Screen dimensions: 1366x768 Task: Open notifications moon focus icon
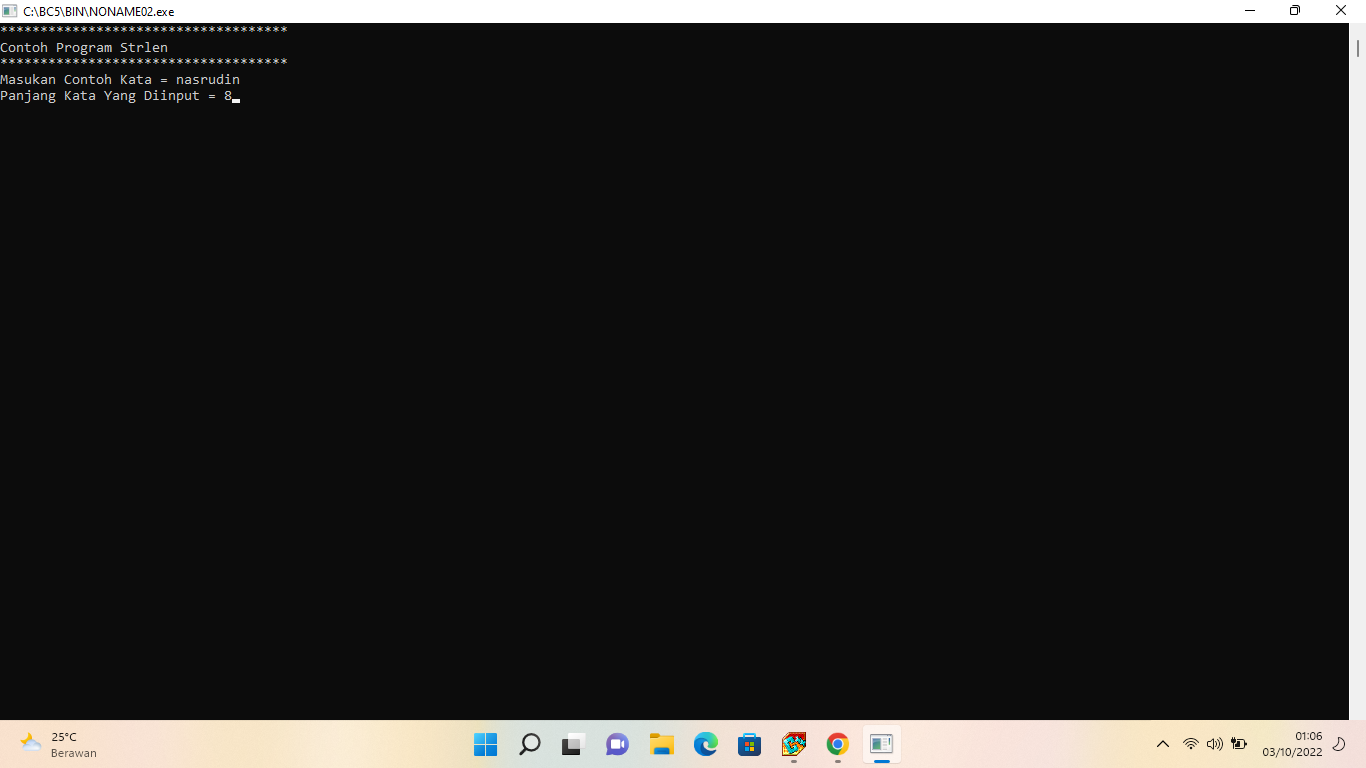(1340, 744)
